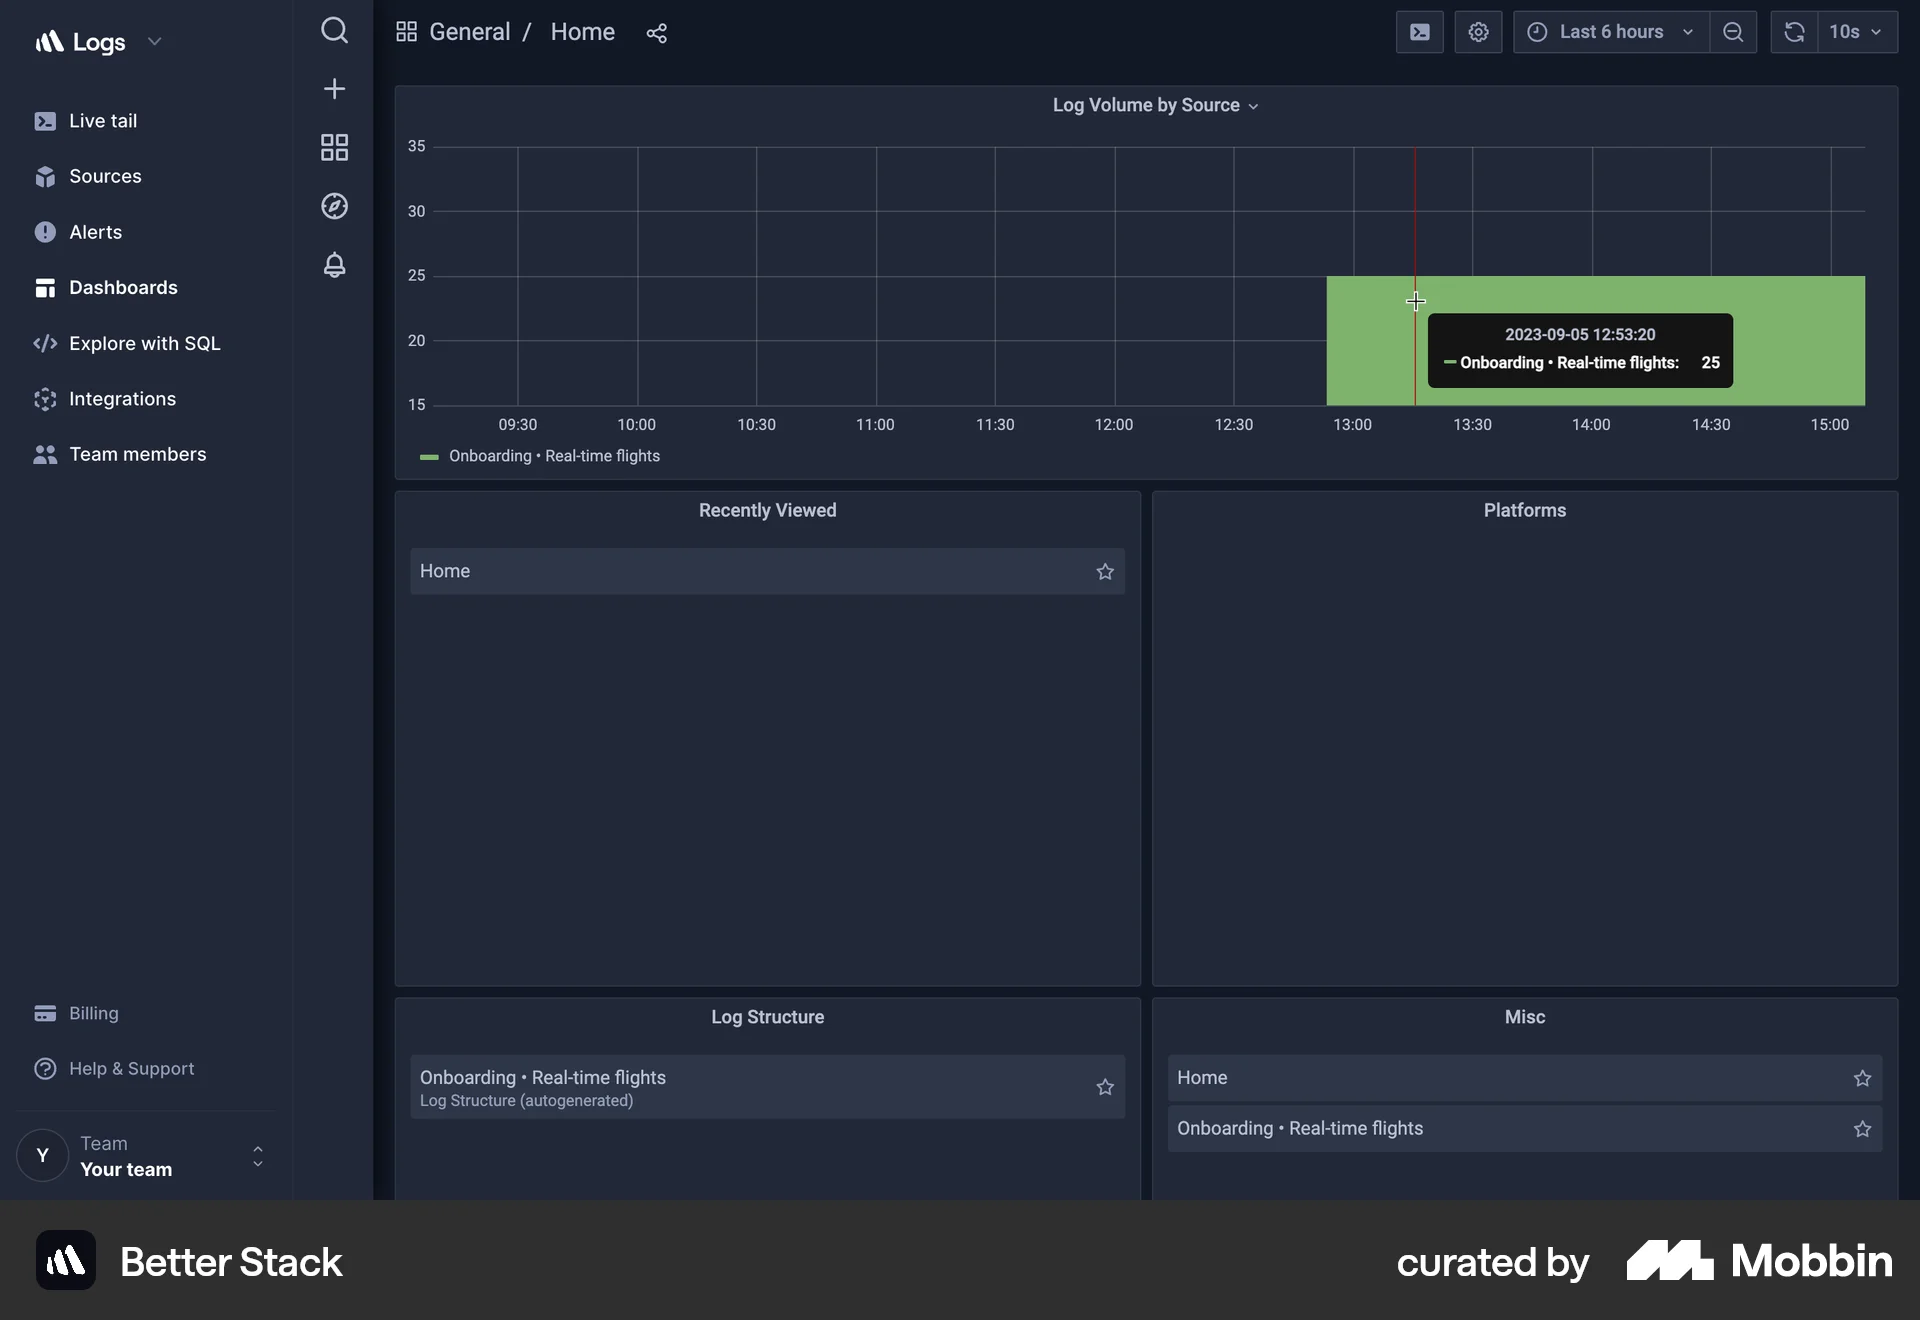Star Home in Recently Viewed

coord(1105,572)
